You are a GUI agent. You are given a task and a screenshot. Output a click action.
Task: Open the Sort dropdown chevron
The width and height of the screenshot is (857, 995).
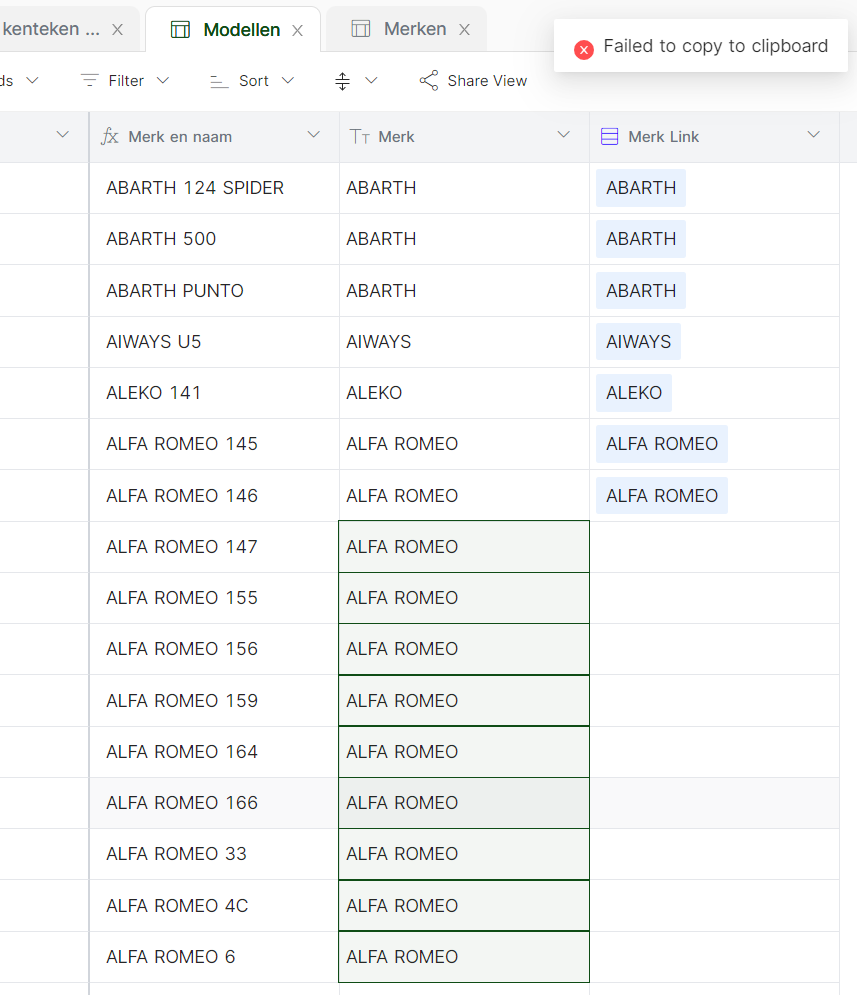coord(288,80)
